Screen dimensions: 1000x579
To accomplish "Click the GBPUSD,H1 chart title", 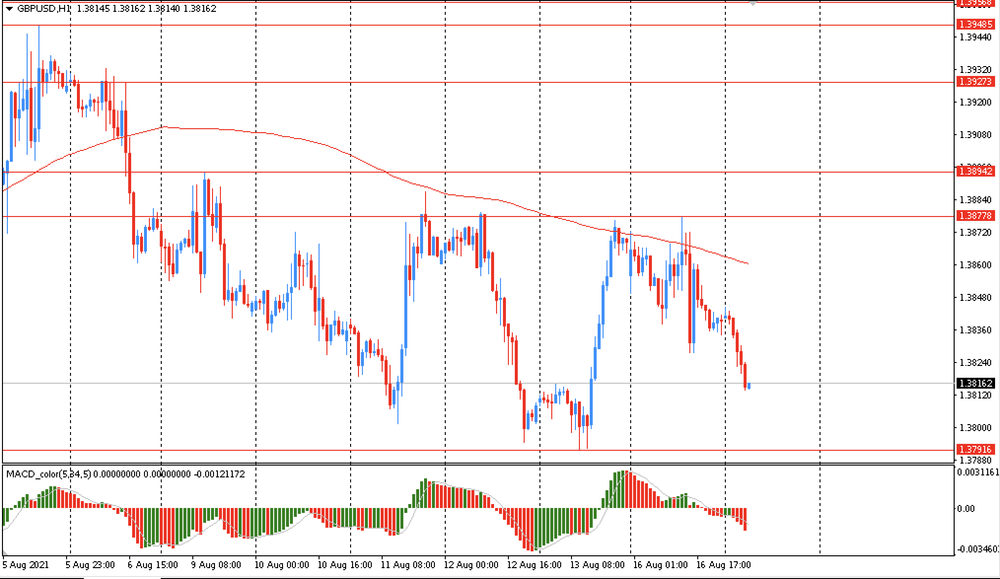I will 44,9.
